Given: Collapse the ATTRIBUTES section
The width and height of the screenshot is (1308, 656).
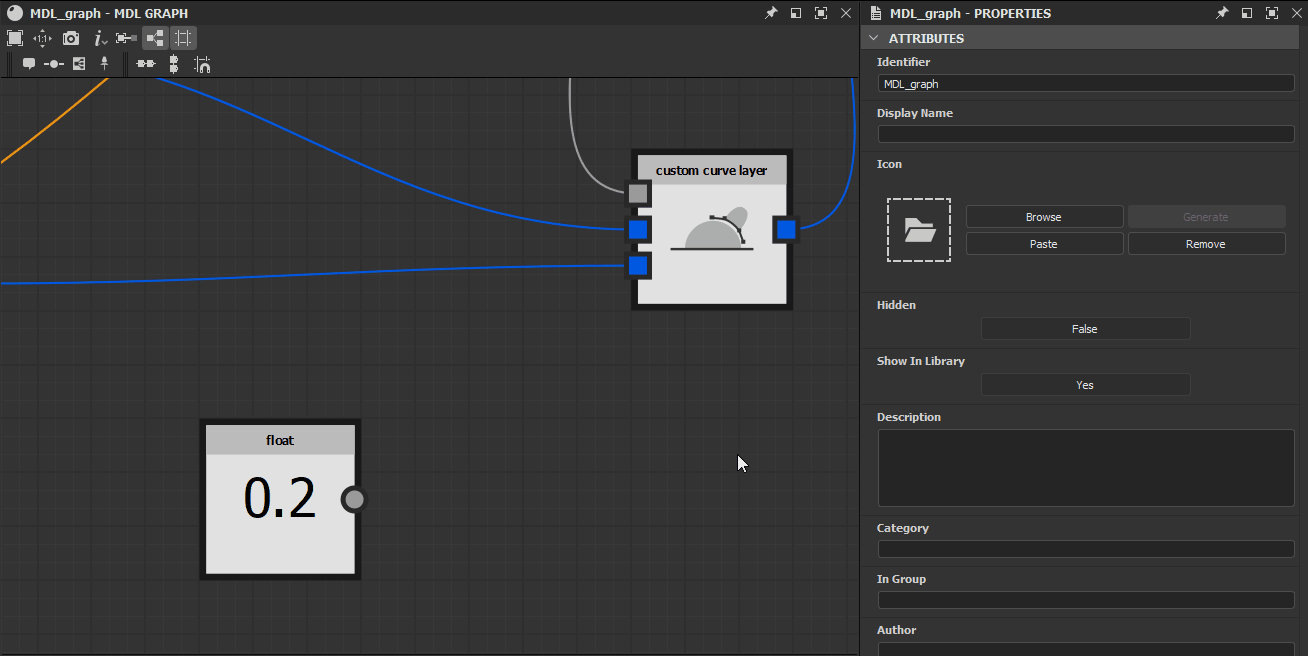Looking at the screenshot, I should tap(874, 38).
